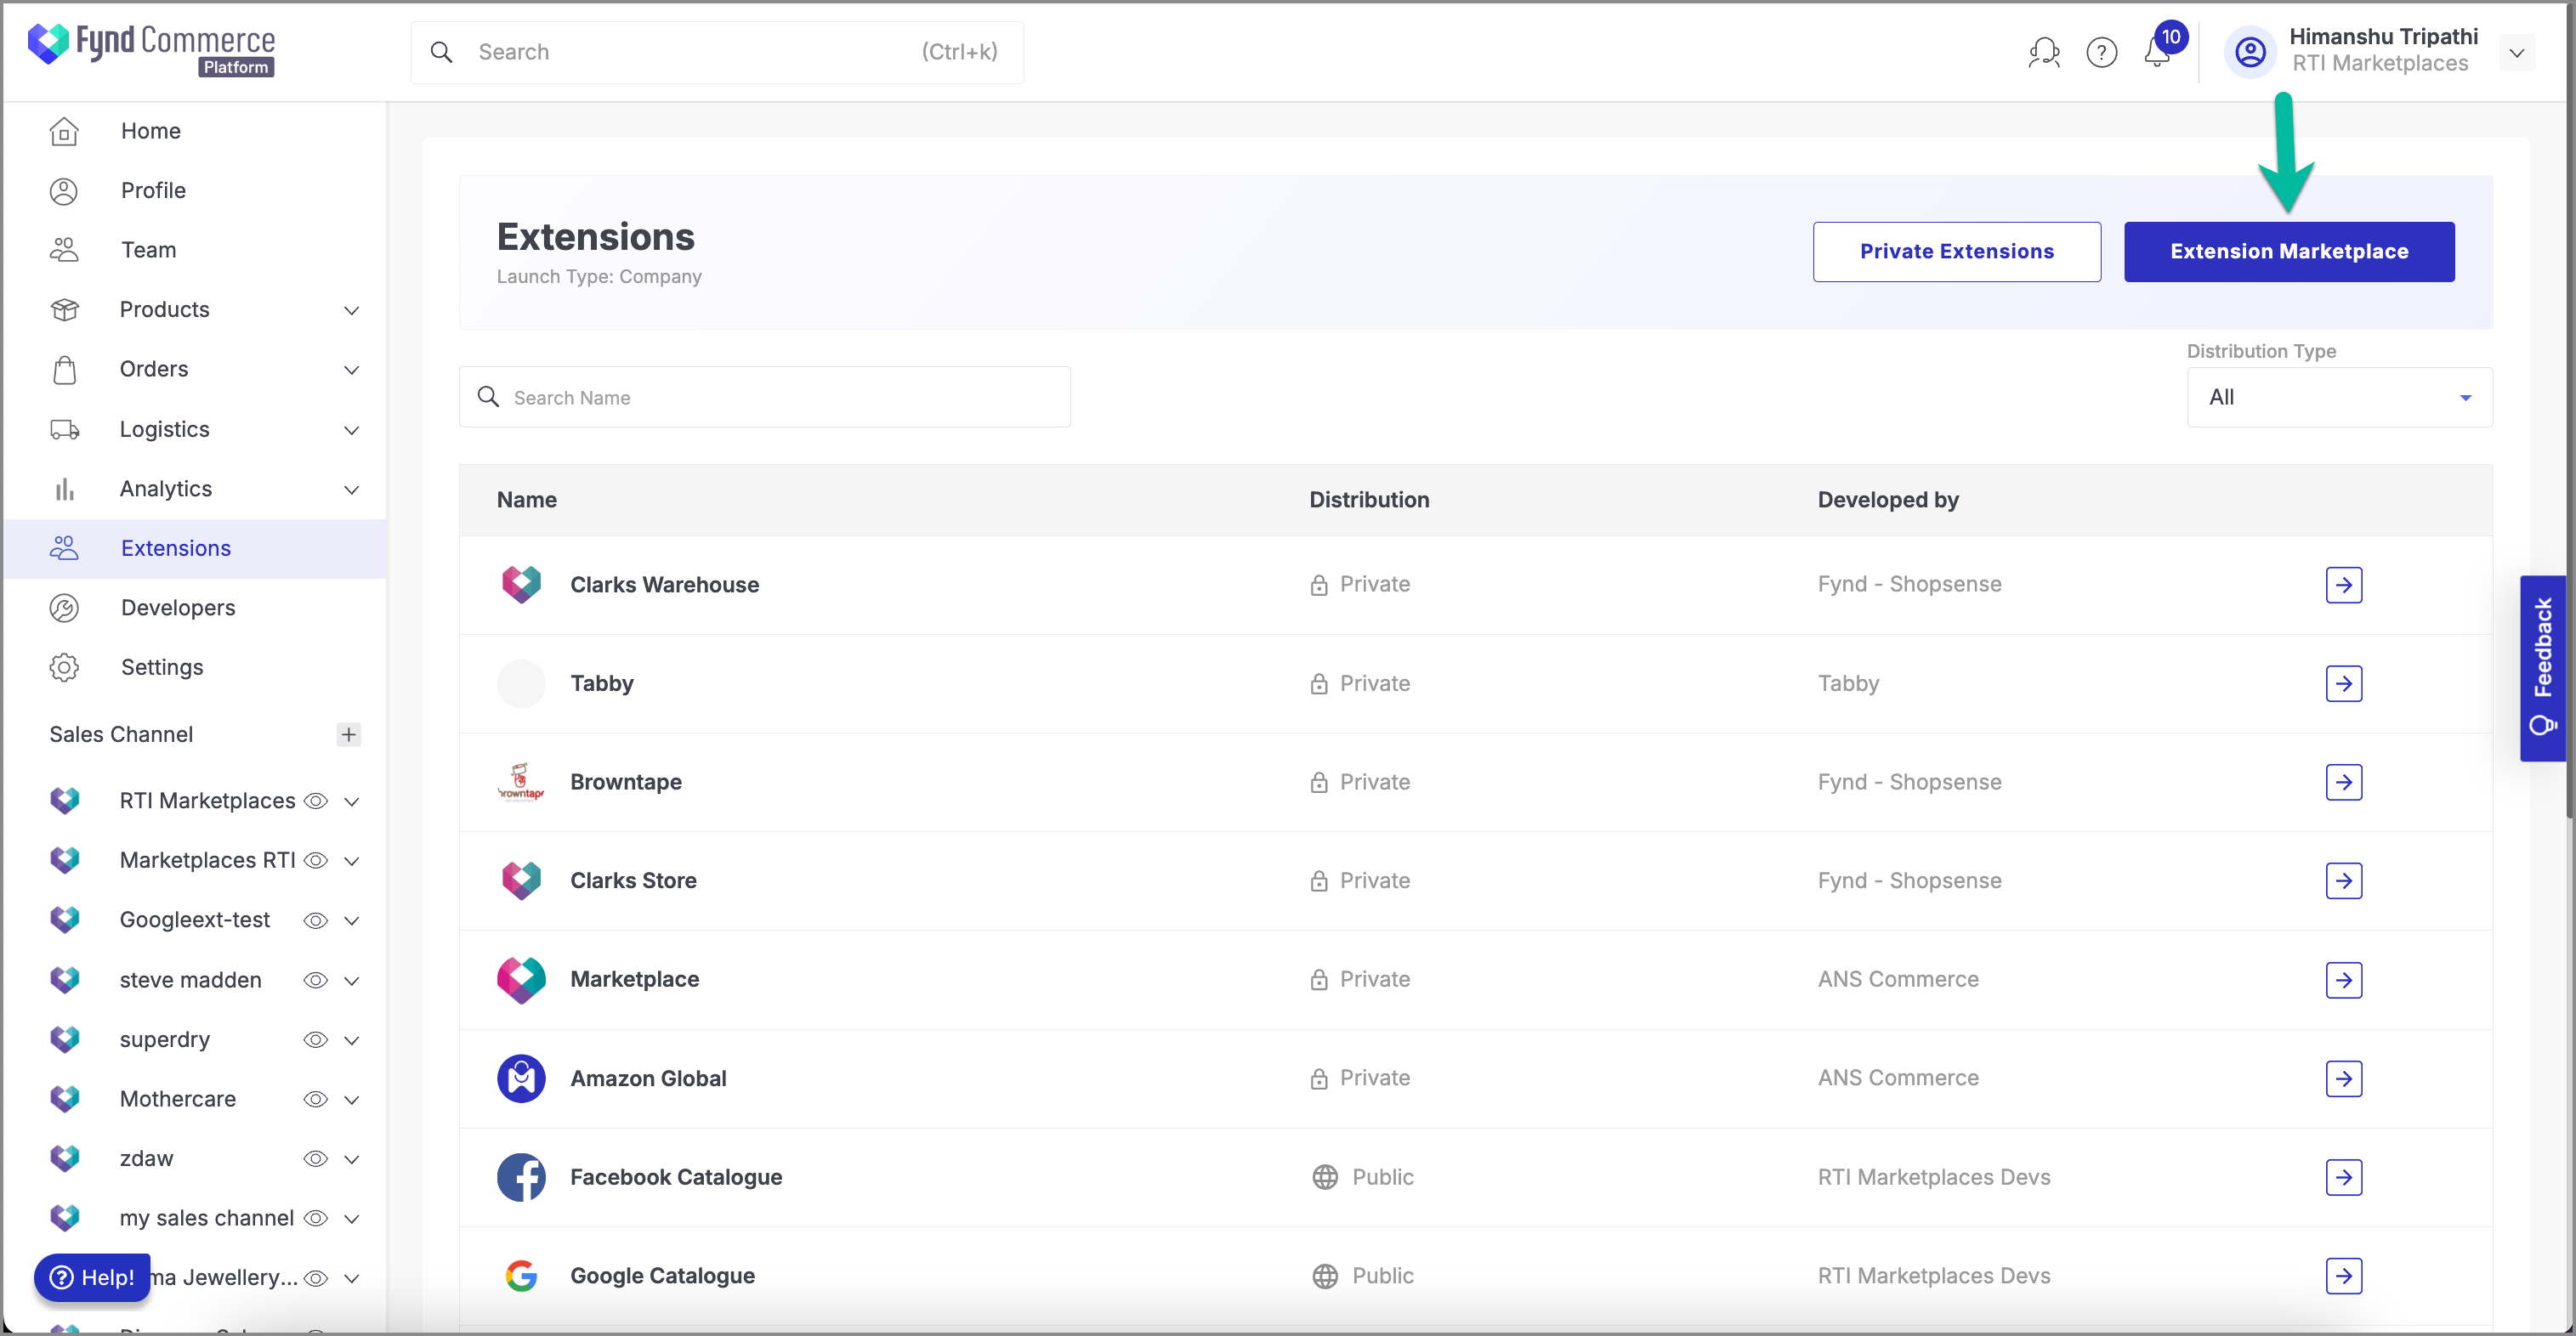
Task: Open the Clarks Warehouse extension name
Action: tap(664, 585)
